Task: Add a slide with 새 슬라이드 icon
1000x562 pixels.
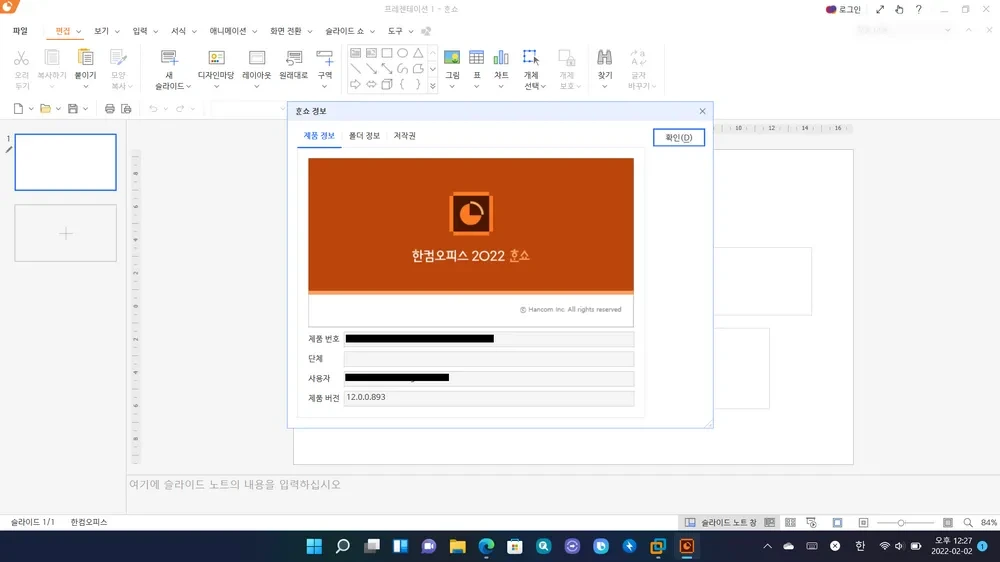Action: 169,57
